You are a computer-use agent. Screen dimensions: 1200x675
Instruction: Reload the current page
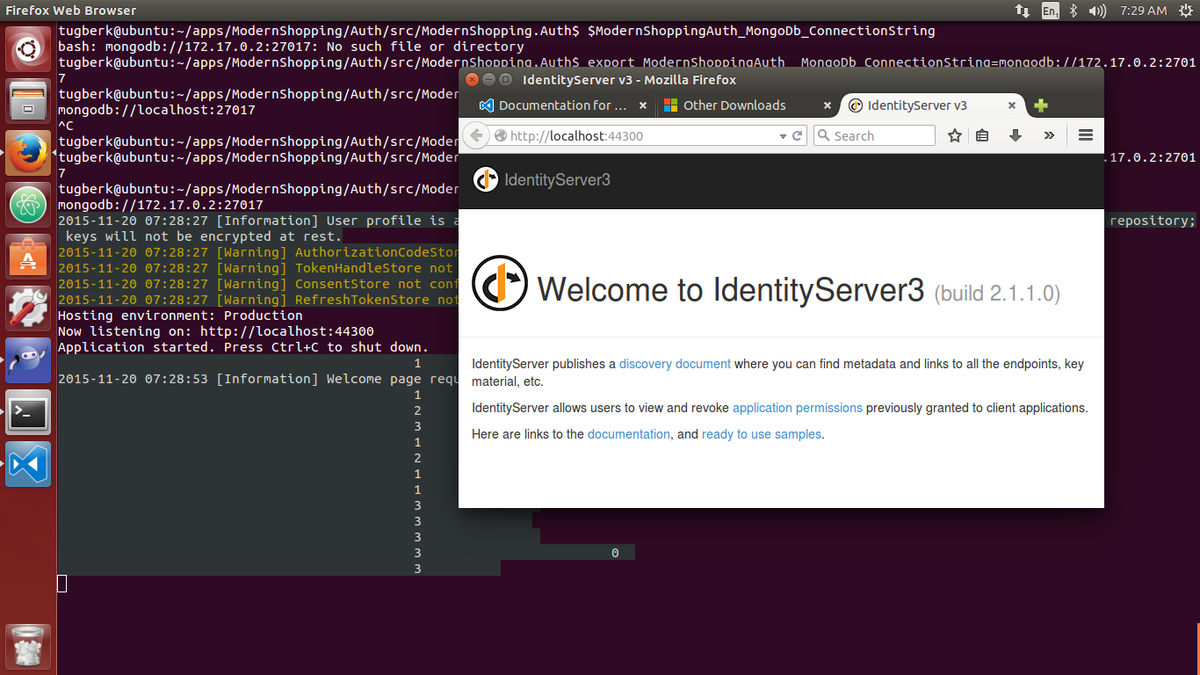[798, 136]
